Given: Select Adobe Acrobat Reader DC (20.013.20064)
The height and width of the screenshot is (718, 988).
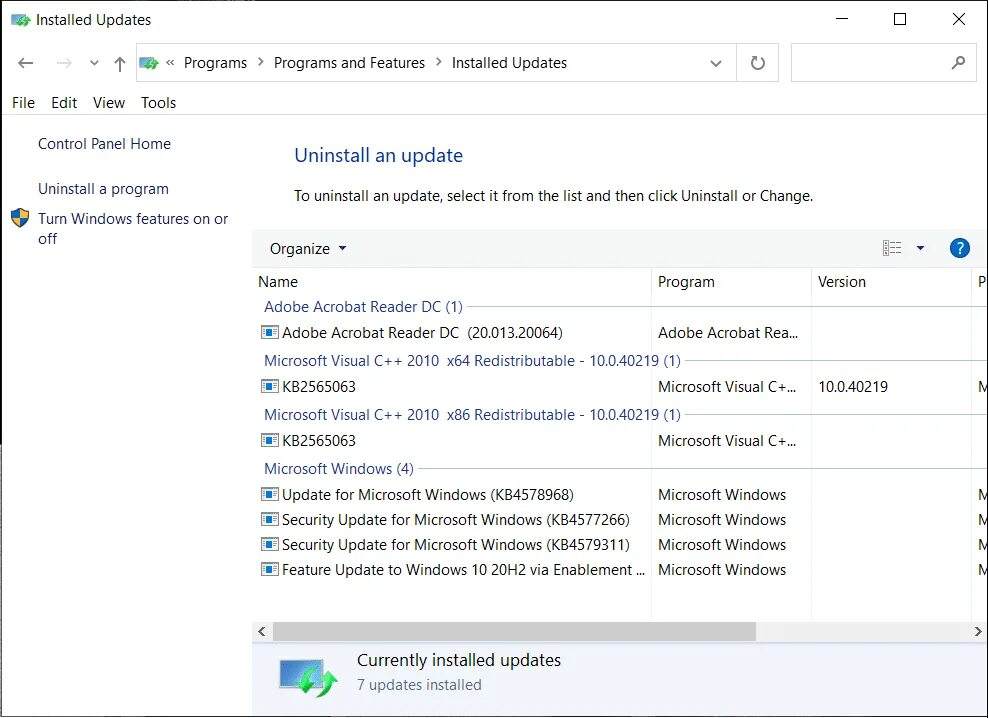Looking at the screenshot, I should point(422,333).
